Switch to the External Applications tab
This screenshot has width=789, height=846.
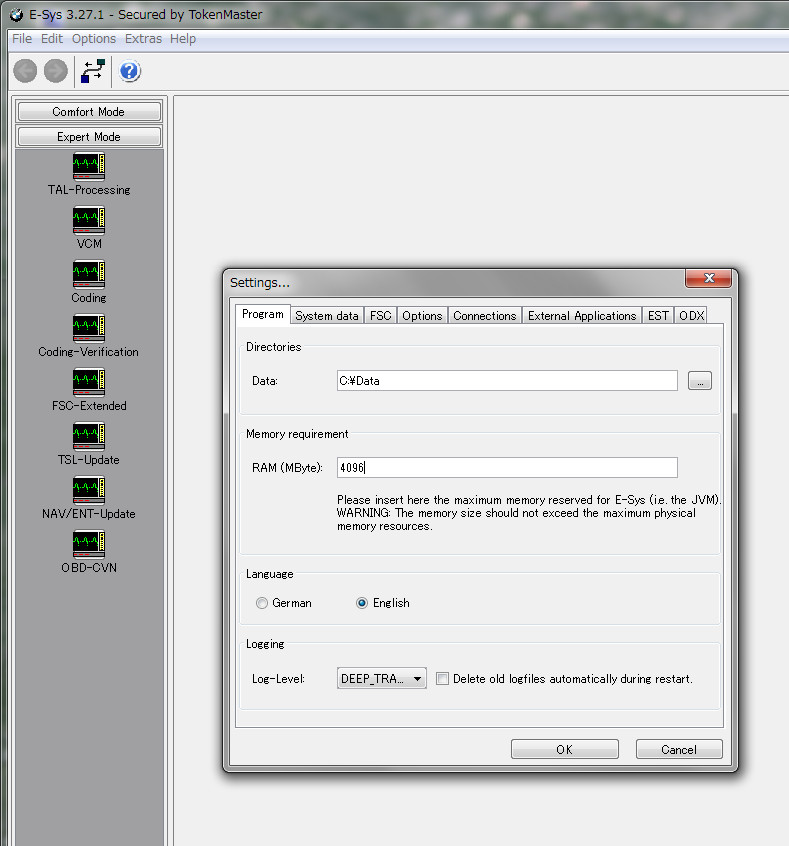click(x=582, y=316)
